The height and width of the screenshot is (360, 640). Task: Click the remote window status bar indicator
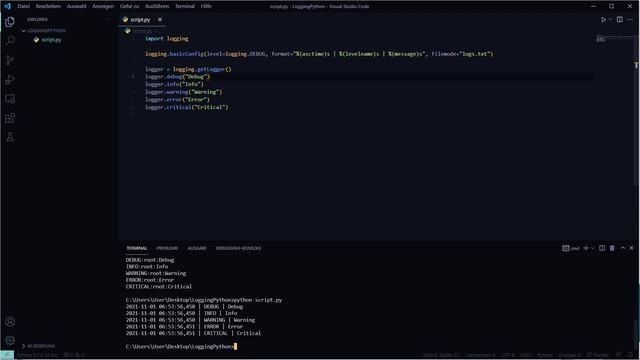pos(7,355)
